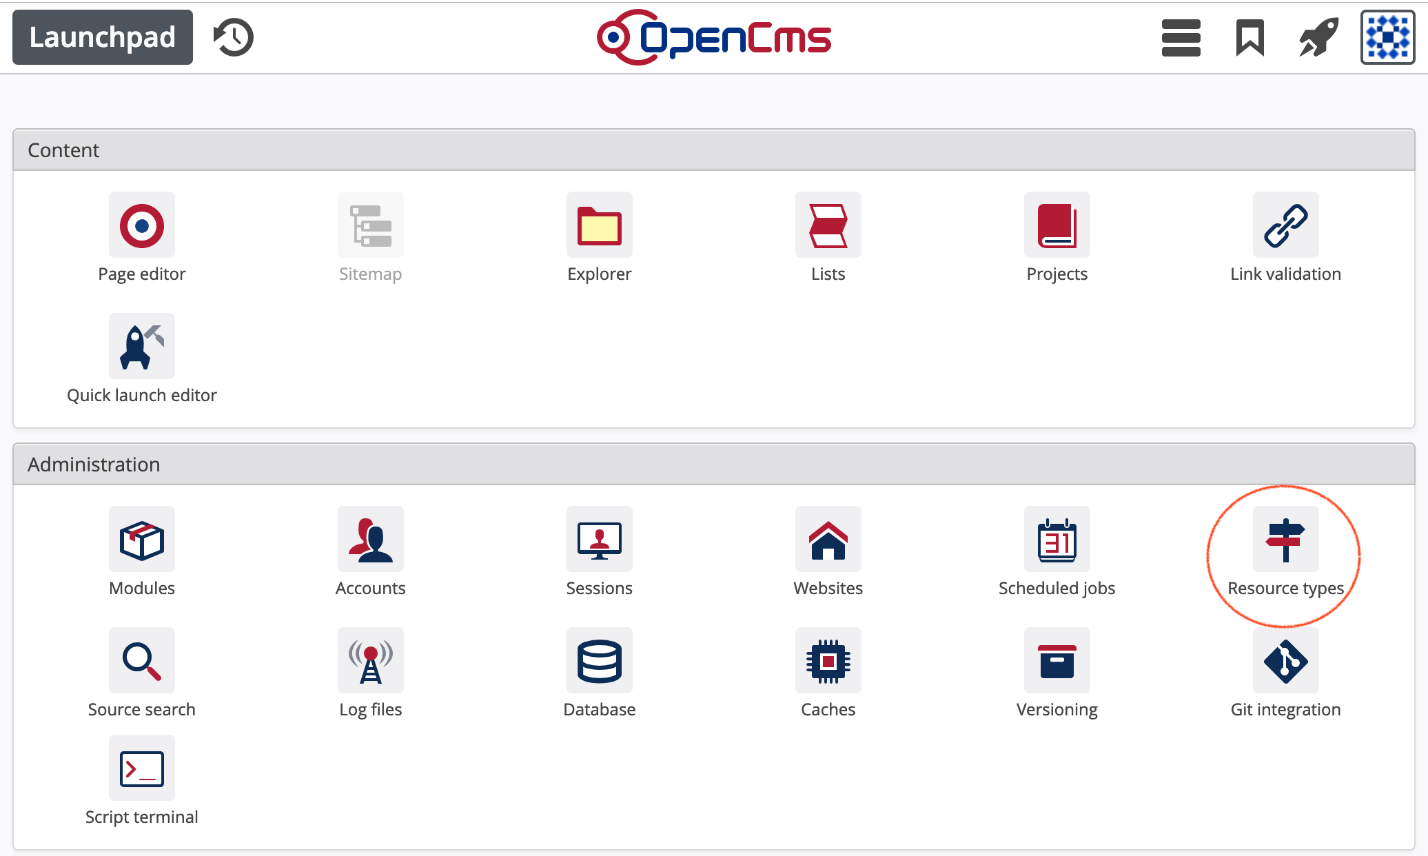Open the Page editor app
This screenshot has width=1428, height=856.
tap(142, 226)
